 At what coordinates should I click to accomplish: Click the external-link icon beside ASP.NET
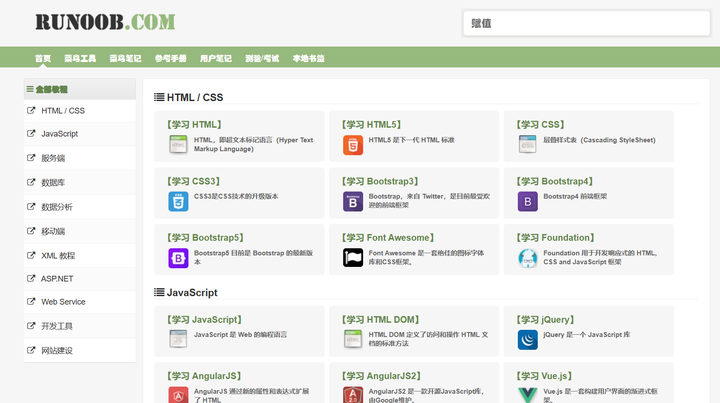(31, 278)
